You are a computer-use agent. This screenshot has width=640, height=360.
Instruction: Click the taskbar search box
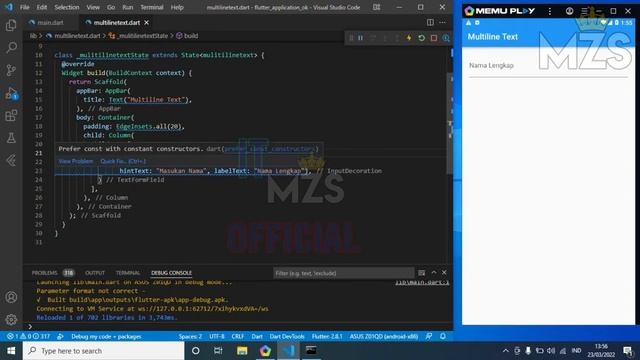103,351
